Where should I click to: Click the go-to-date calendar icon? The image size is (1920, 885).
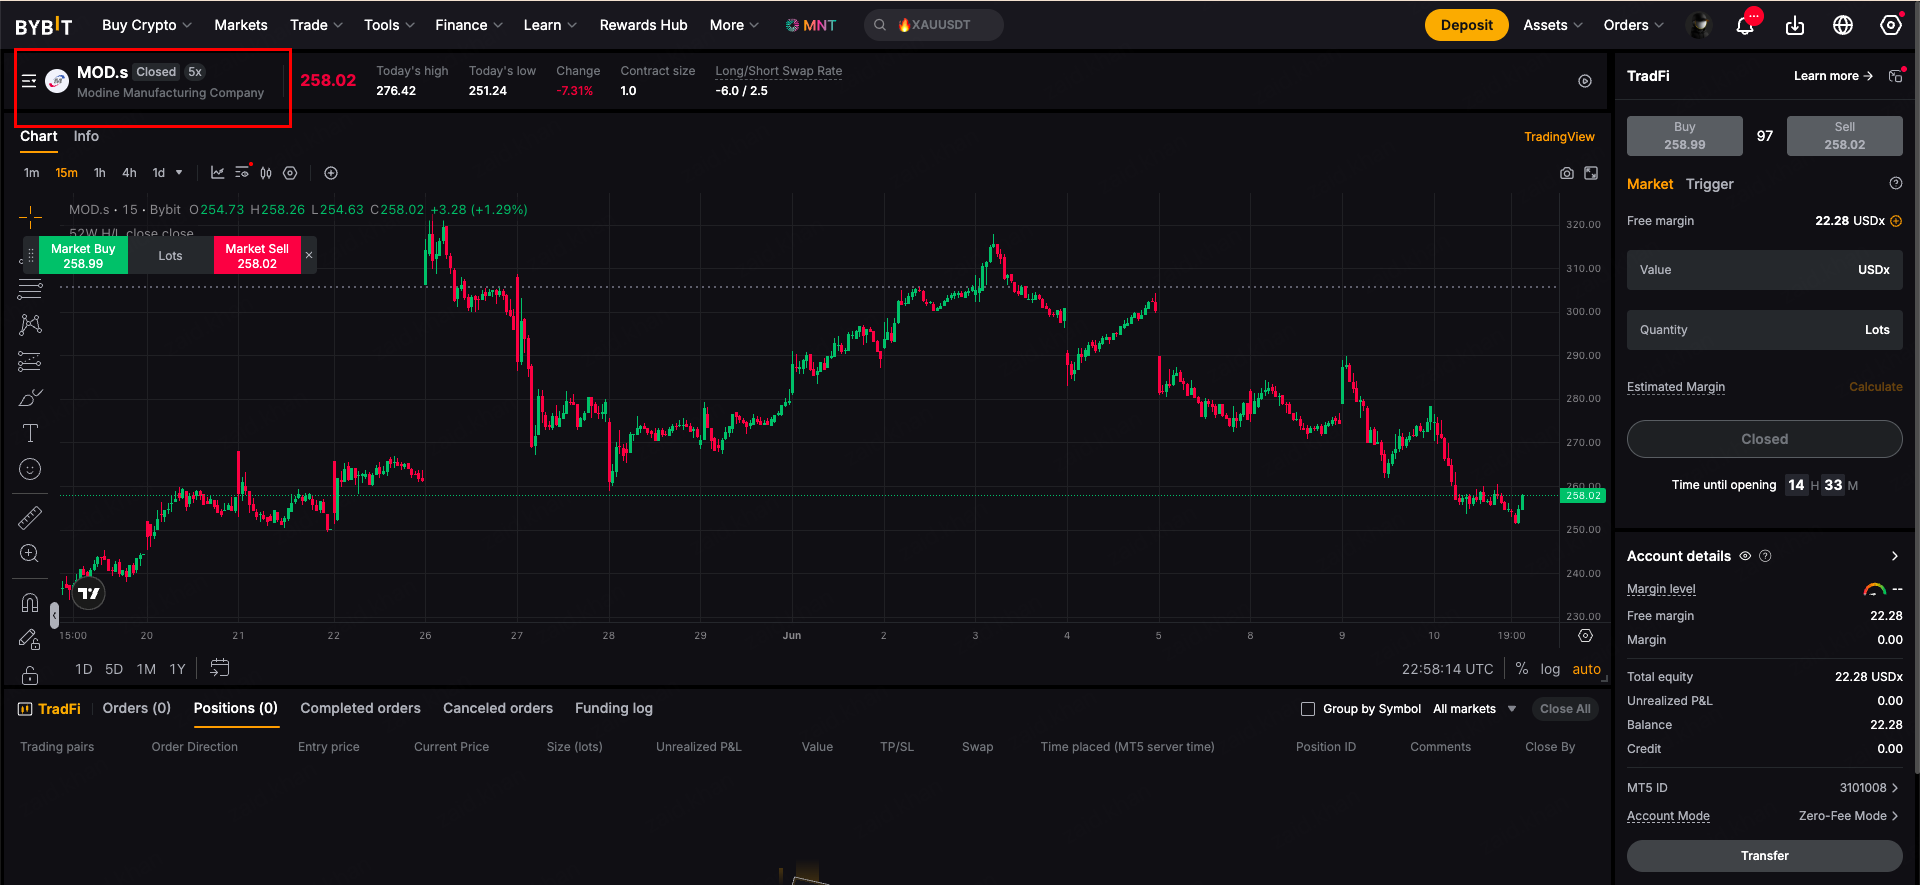pyautogui.click(x=220, y=668)
